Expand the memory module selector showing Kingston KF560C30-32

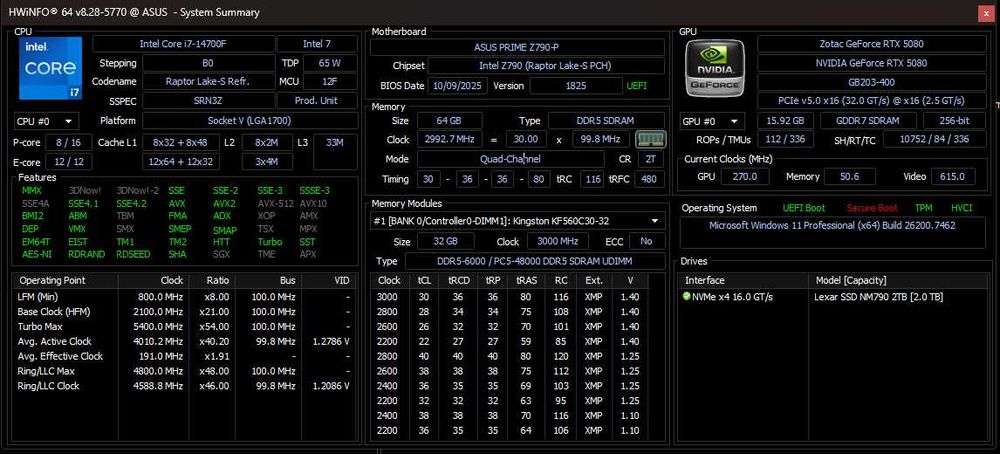coord(517,221)
